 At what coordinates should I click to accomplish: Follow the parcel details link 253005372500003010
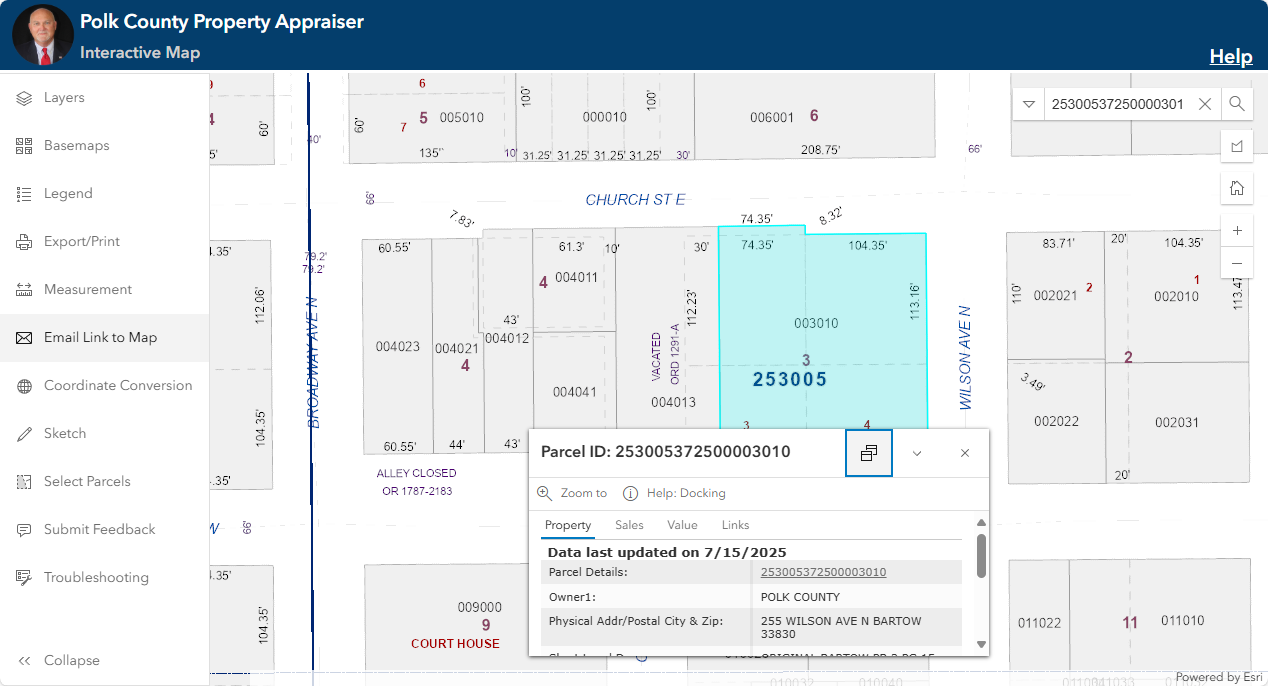coord(825,572)
